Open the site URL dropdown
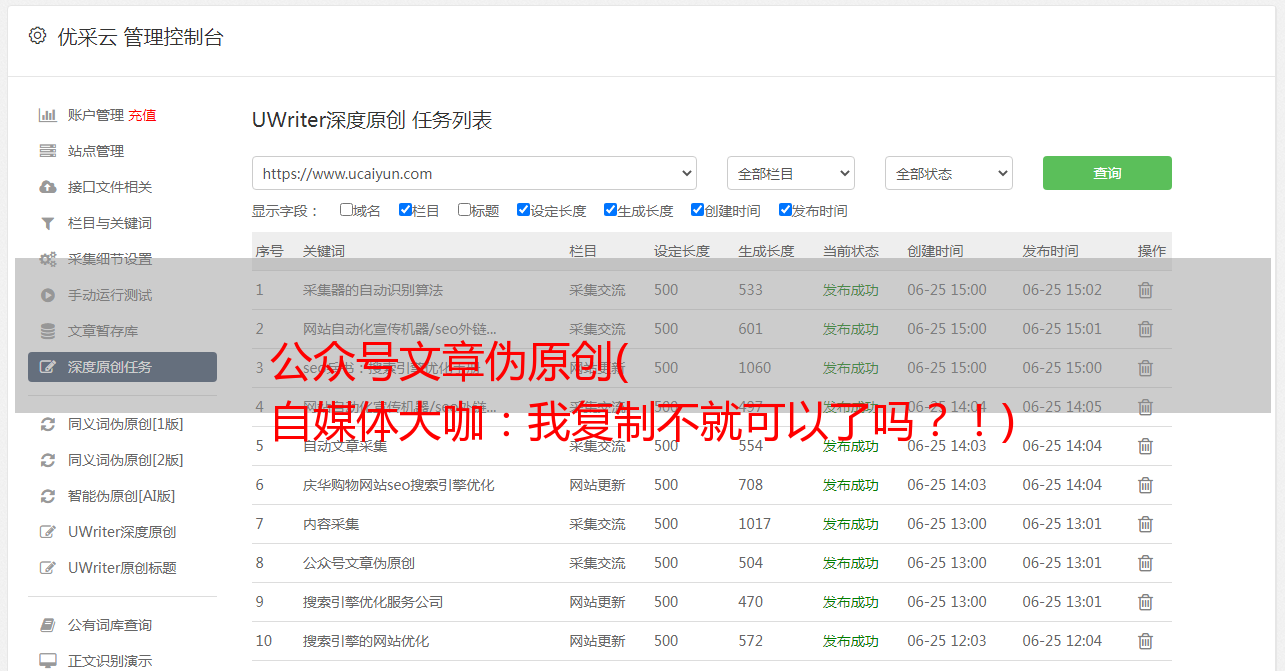This screenshot has height=671, width=1285. point(474,173)
